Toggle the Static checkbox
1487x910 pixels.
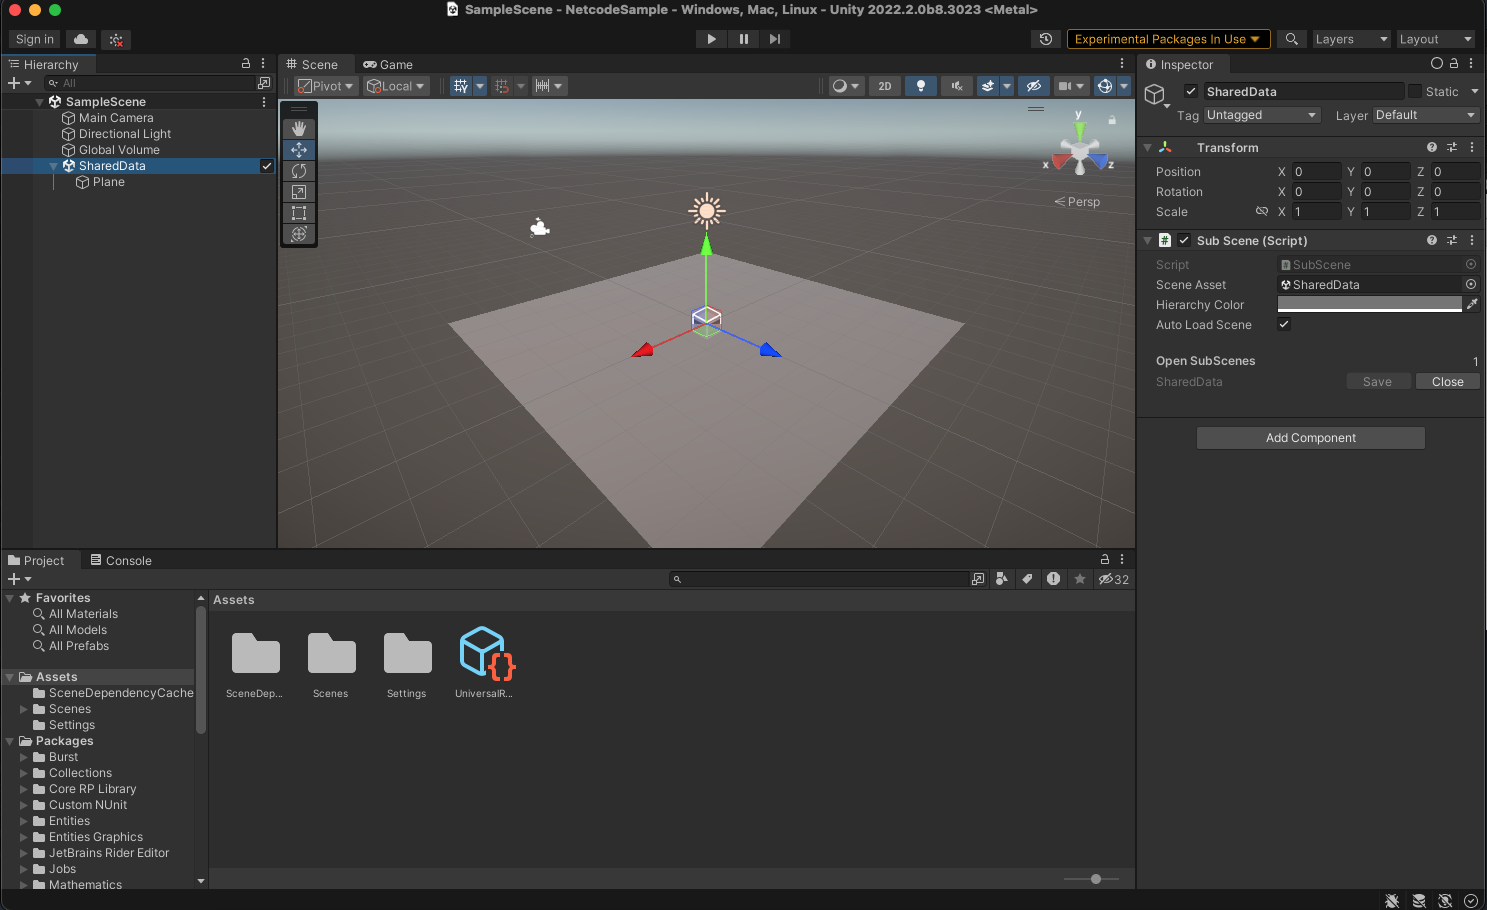tap(1414, 92)
